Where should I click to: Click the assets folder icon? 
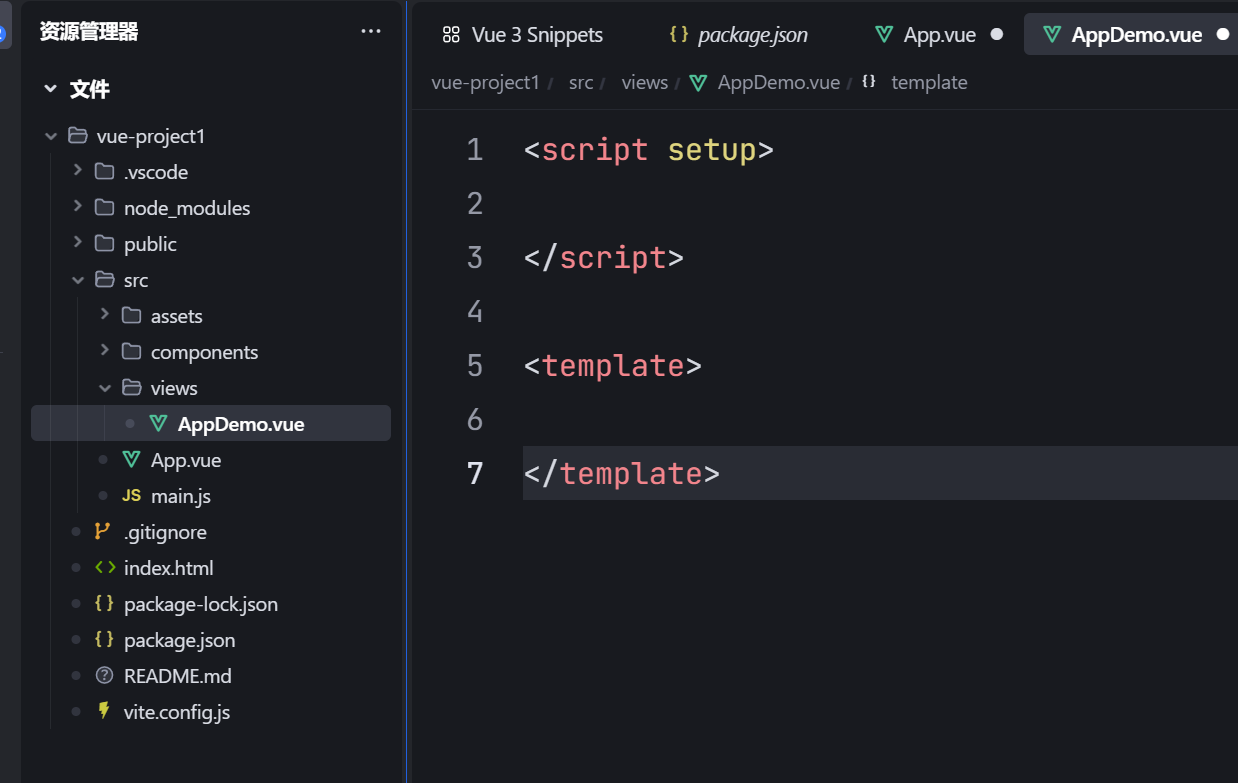click(131, 315)
